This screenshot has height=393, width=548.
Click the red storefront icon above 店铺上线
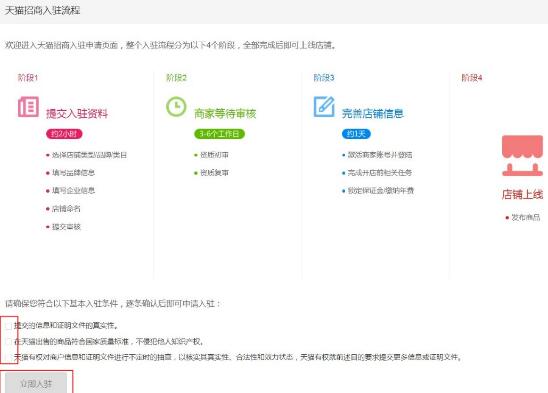pyautogui.click(x=522, y=156)
